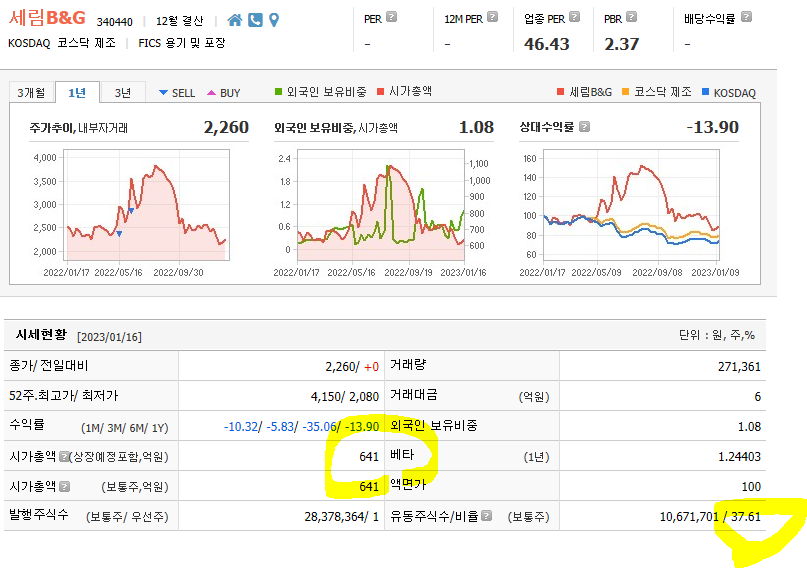
Task: Open PBR help question icon
Action: pyautogui.click(x=631, y=17)
